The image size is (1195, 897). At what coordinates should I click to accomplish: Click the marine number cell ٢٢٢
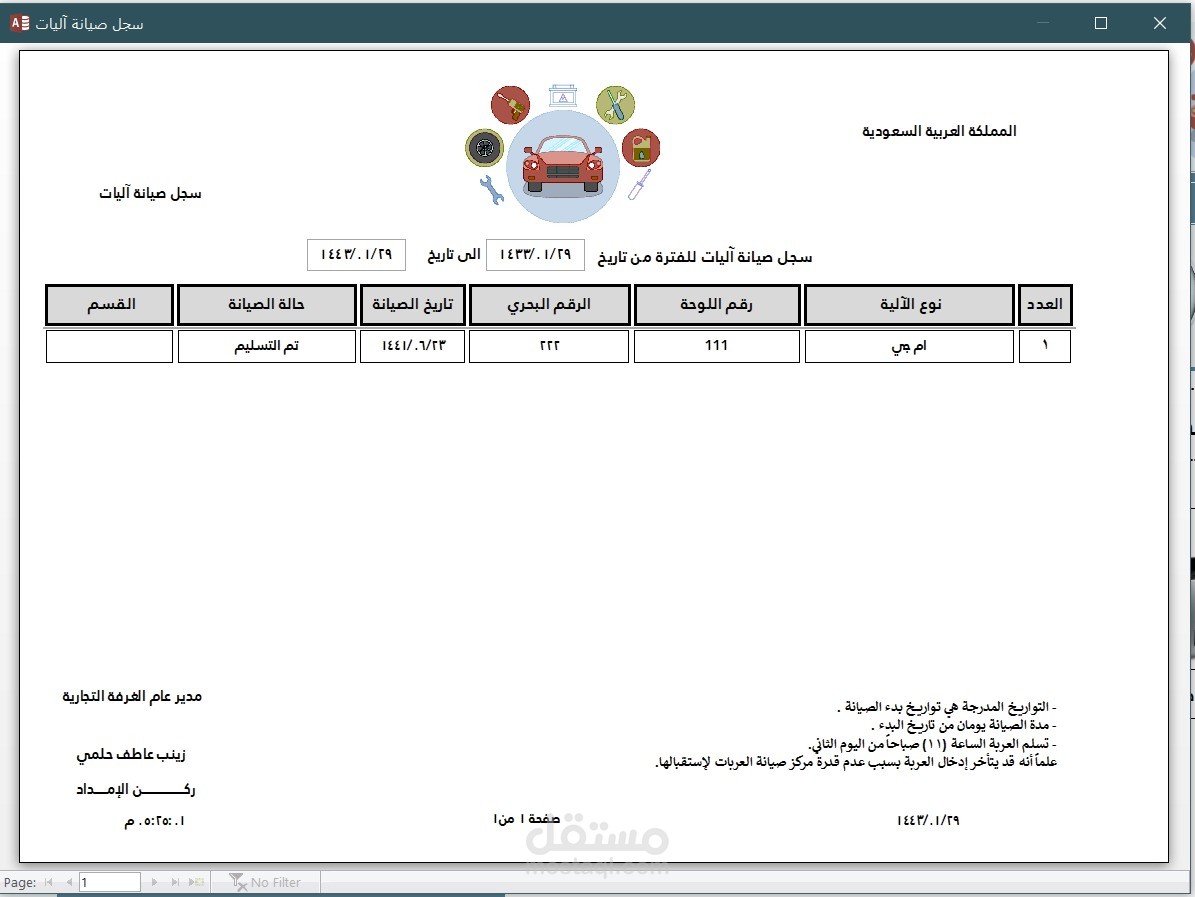pyautogui.click(x=549, y=346)
